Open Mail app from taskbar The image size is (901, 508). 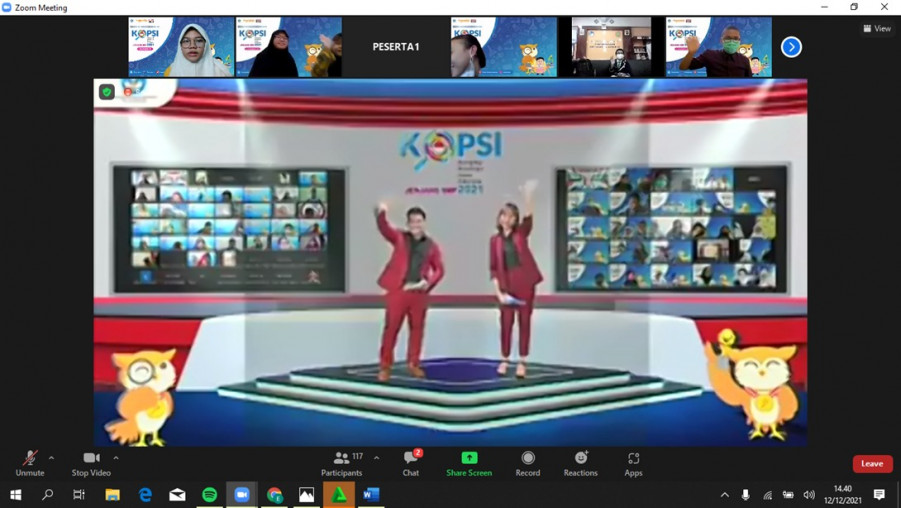177,495
